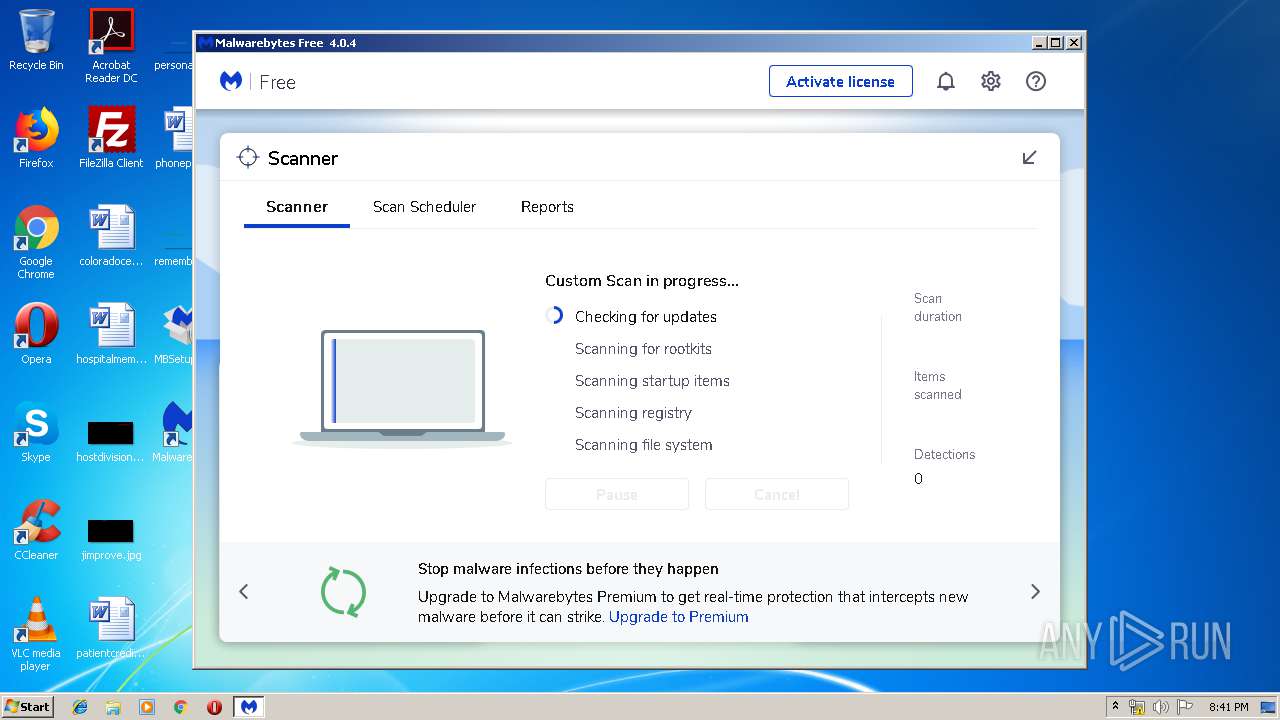Open Chrome from the taskbar
This screenshot has width=1280, height=720.
click(x=180, y=706)
